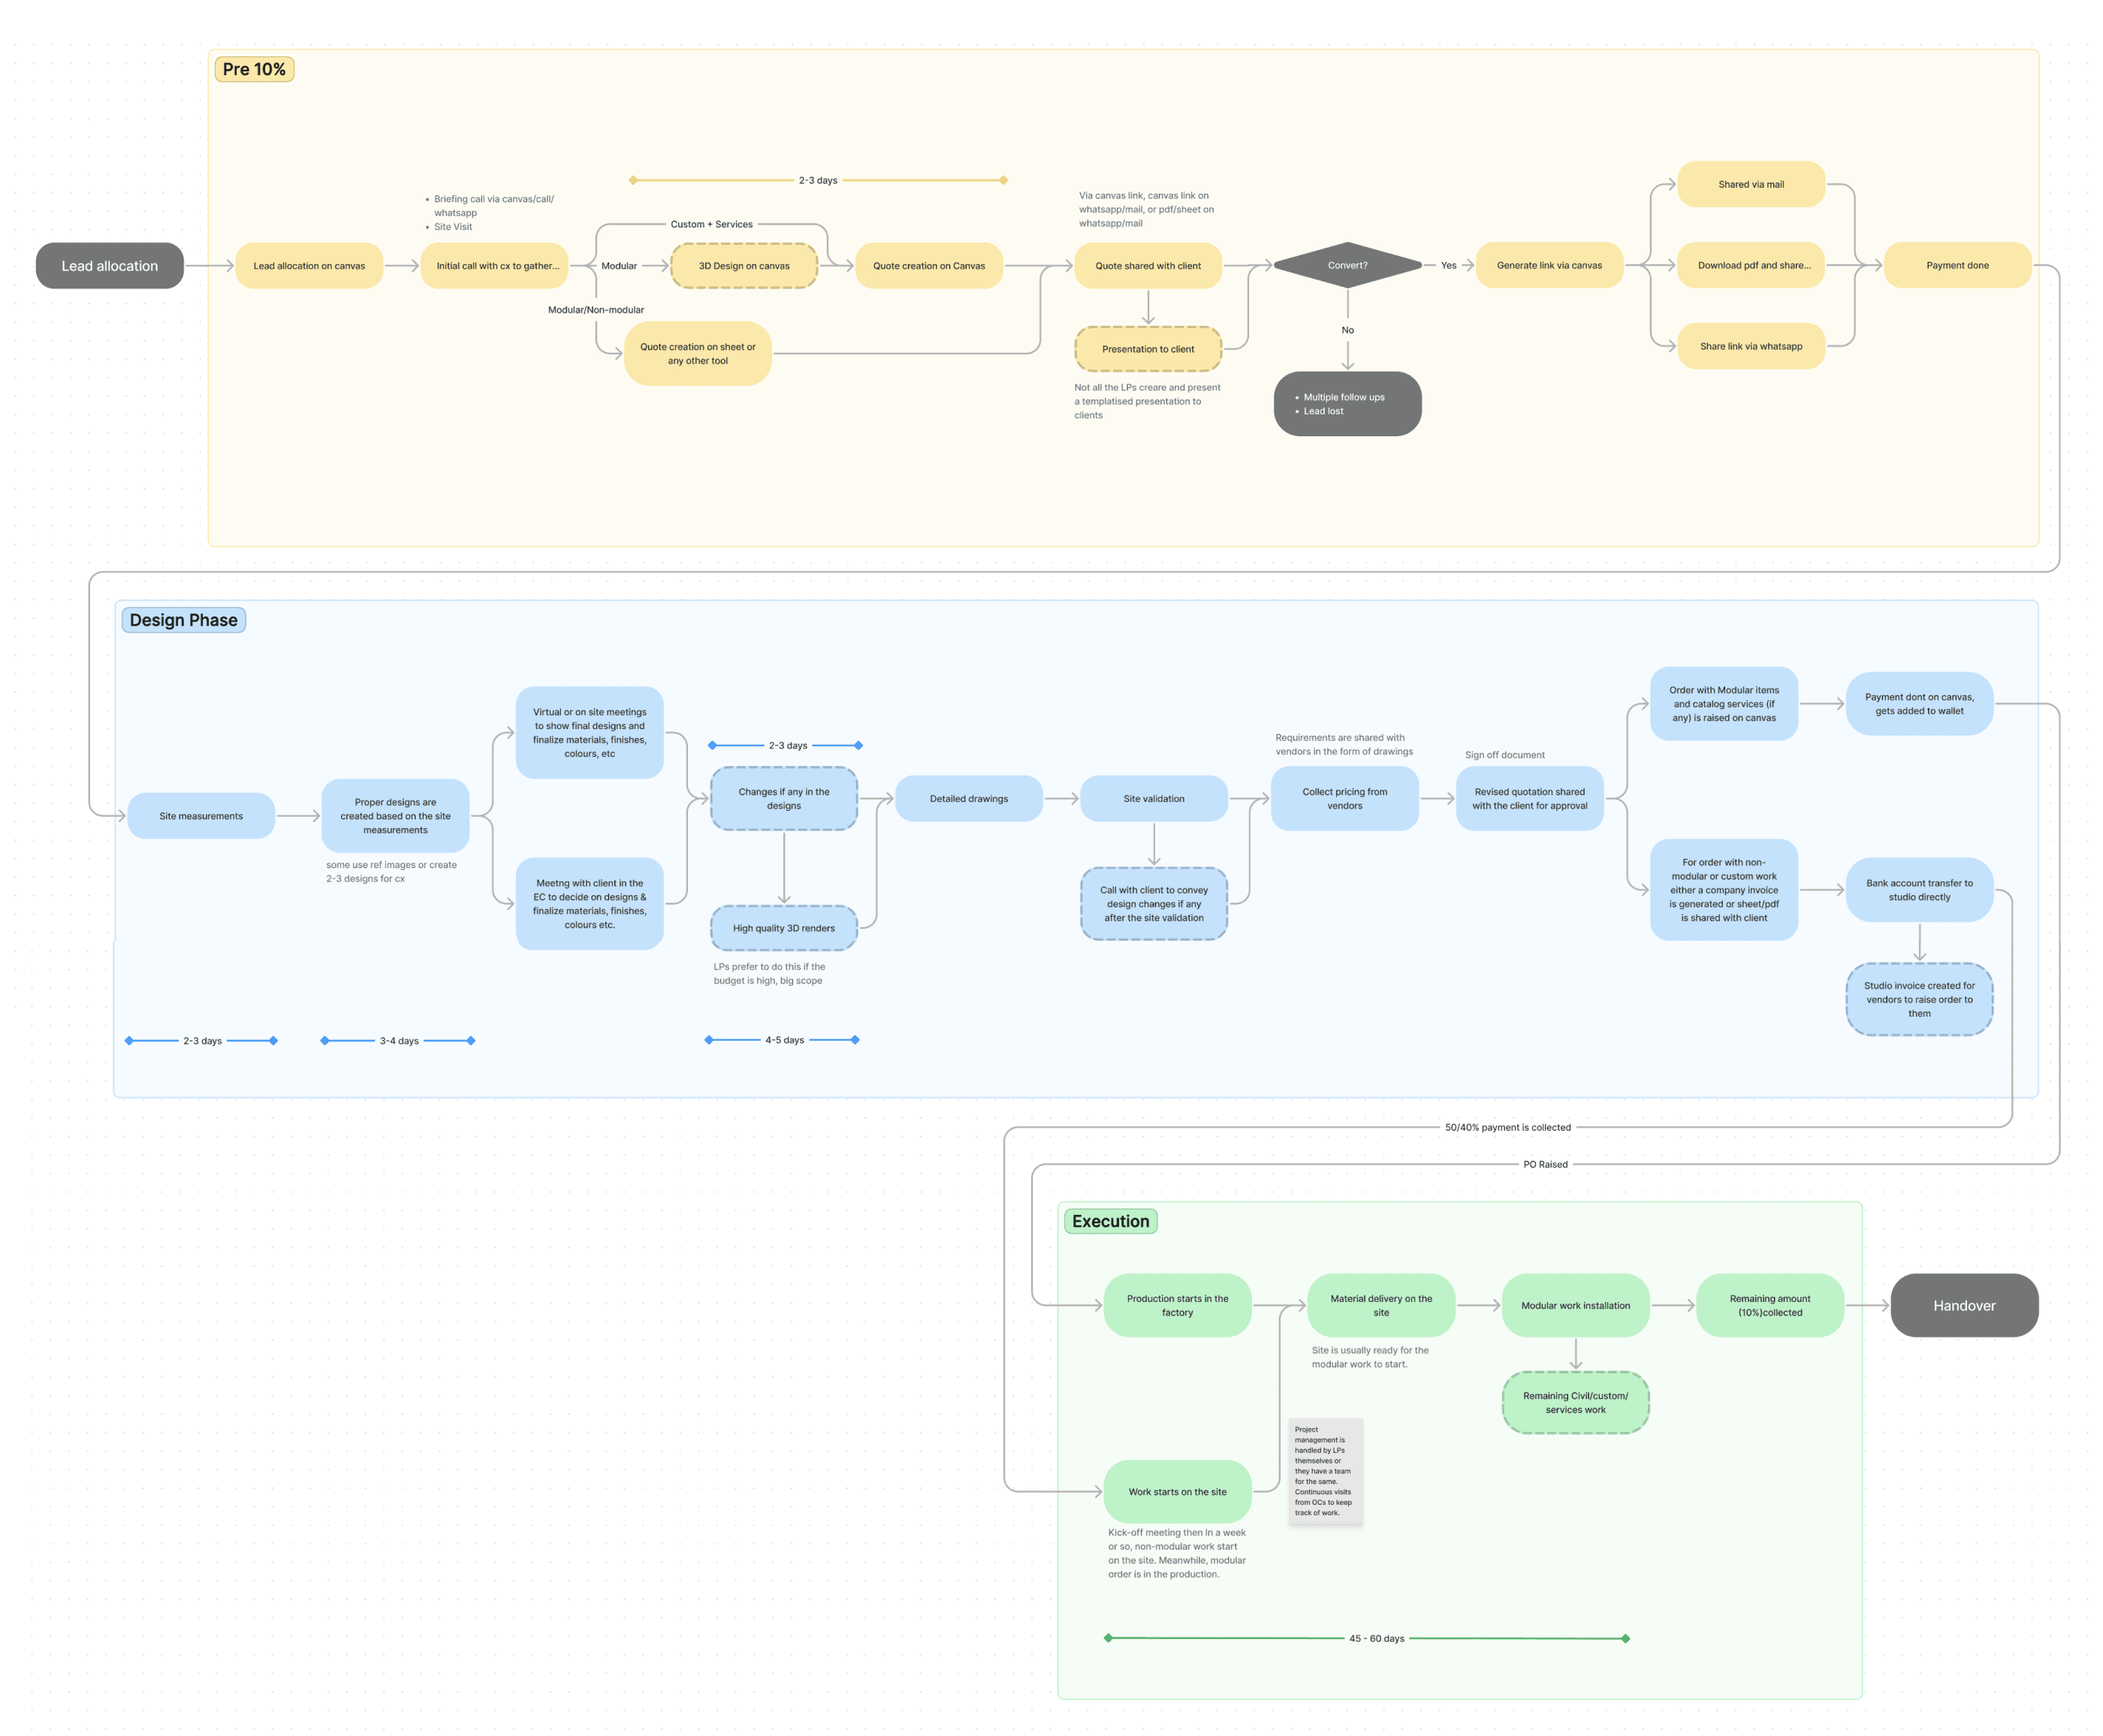This screenshot has width=2103, height=1736.
Task: Click the Work starts on the site node
Action: [x=1177, y=1491]
